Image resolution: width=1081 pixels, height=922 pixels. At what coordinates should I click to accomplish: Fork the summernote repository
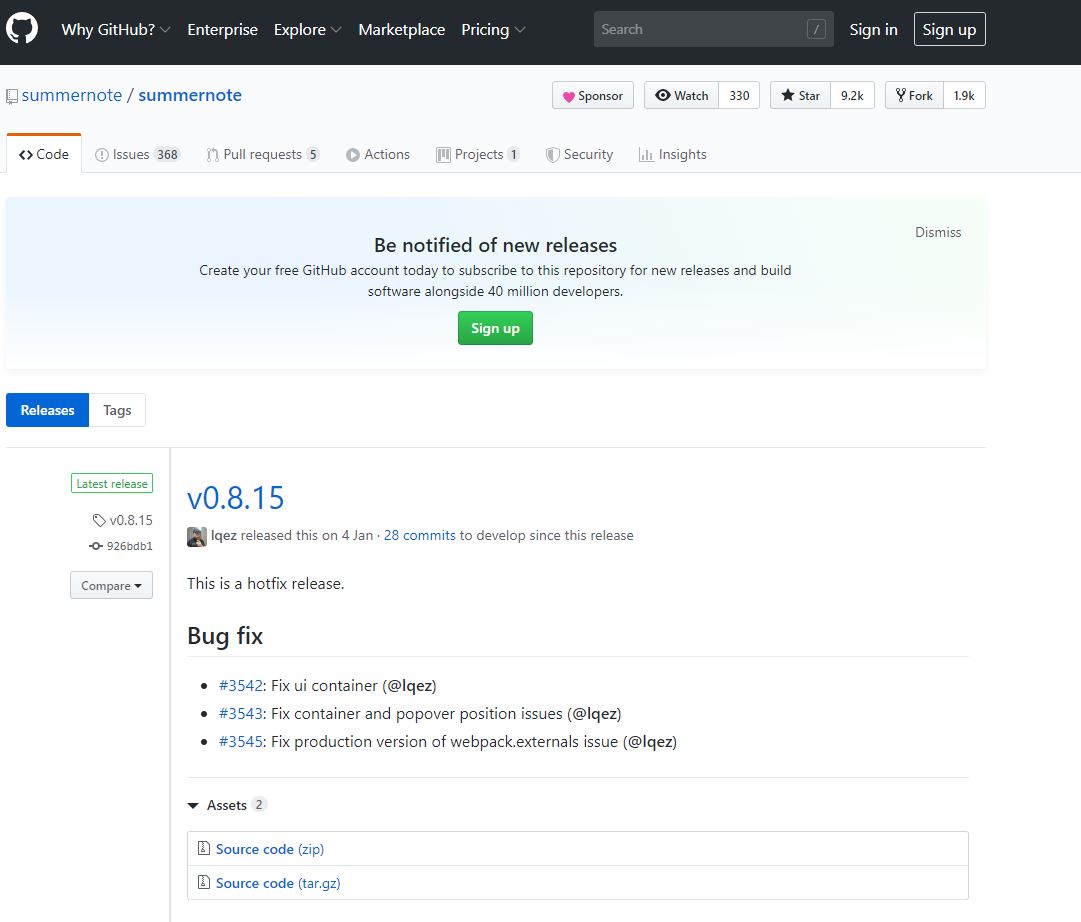pyautogui.click(x=914, y=95)
